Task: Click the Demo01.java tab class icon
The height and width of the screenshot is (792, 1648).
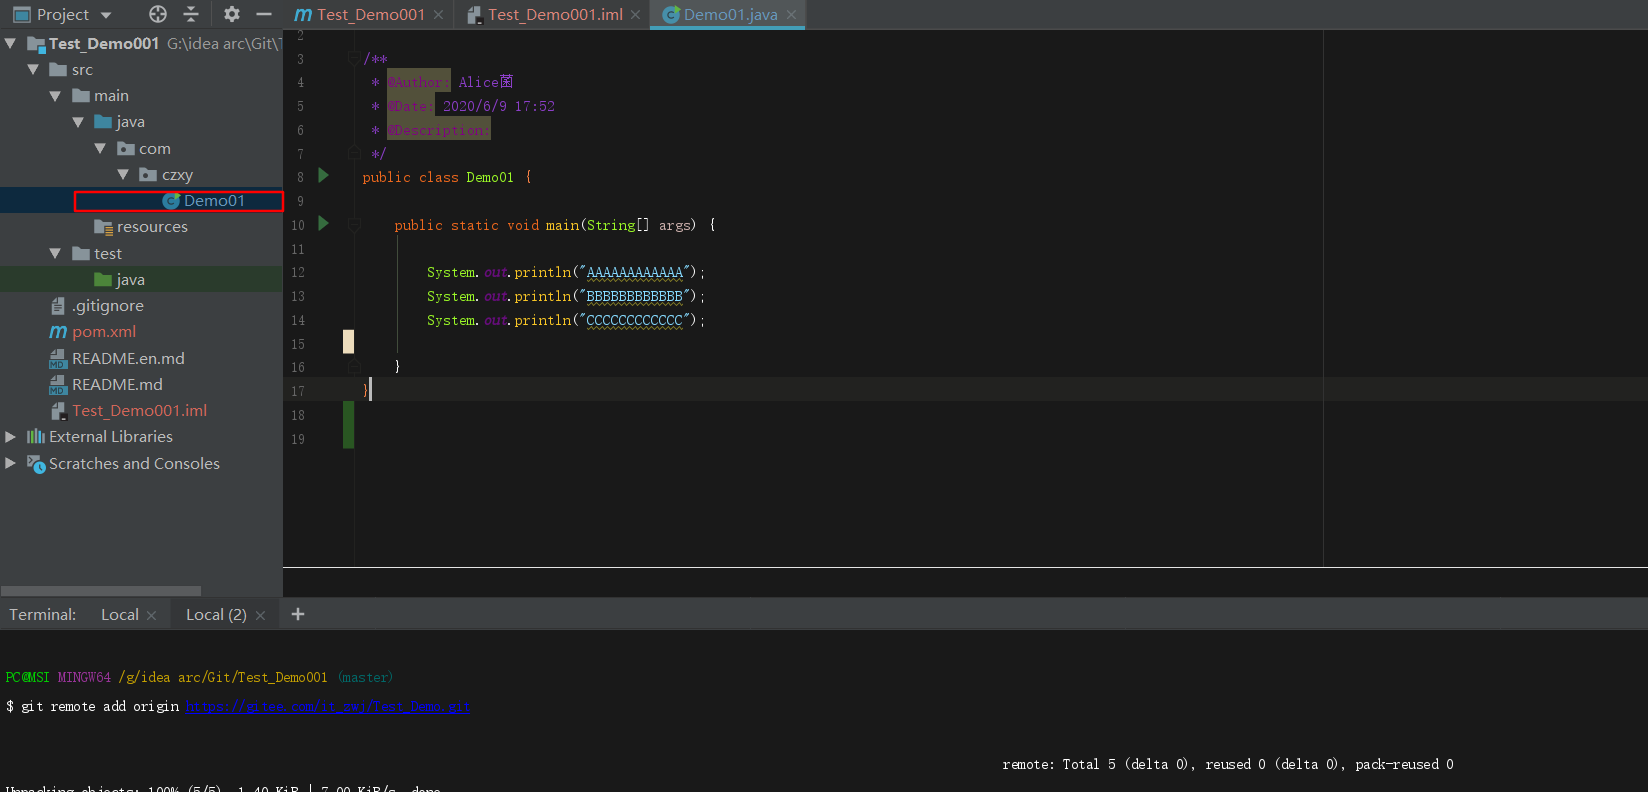Action: pos(672,15)
